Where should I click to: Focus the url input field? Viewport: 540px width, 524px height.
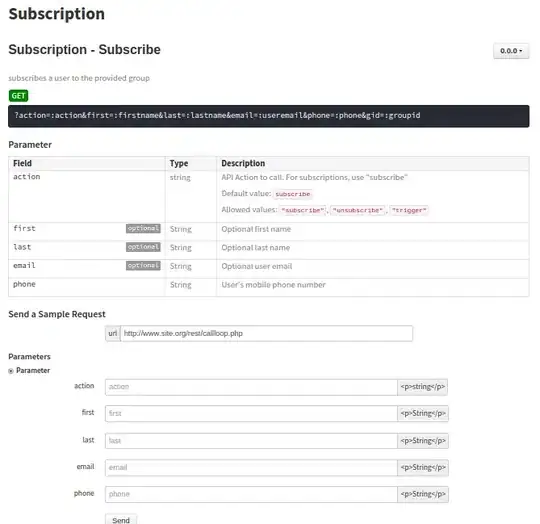pyautogui.click(x=267, y=333)
